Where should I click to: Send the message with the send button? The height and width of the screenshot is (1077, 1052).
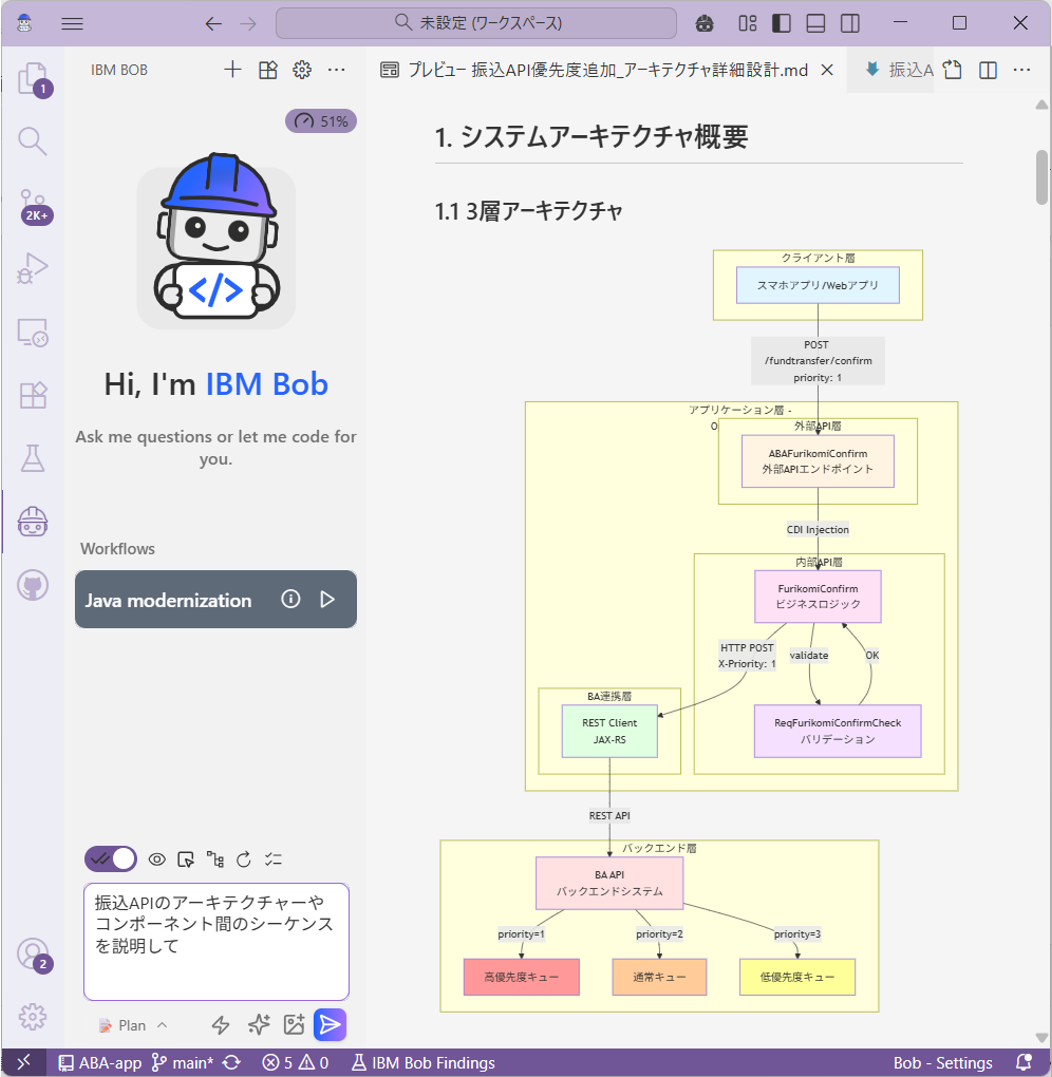(330, 1024)
